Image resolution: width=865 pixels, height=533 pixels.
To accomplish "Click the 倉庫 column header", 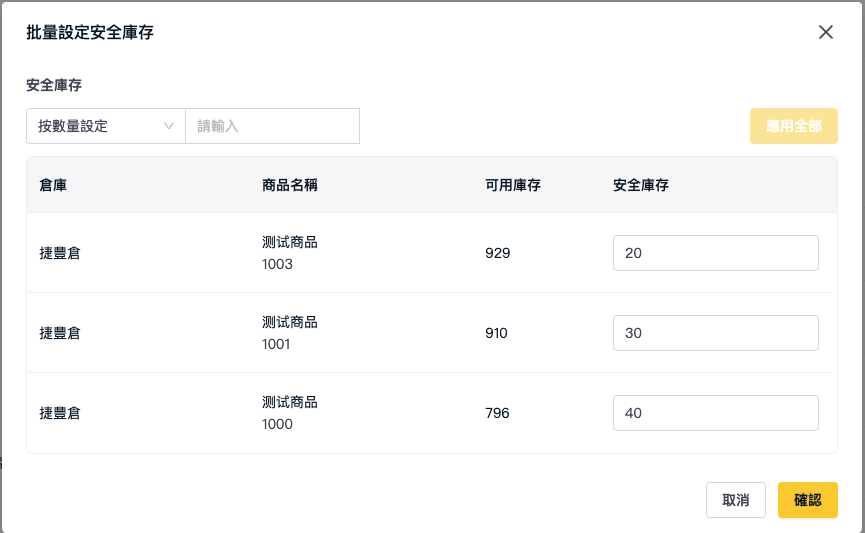I will click(53, 185).
